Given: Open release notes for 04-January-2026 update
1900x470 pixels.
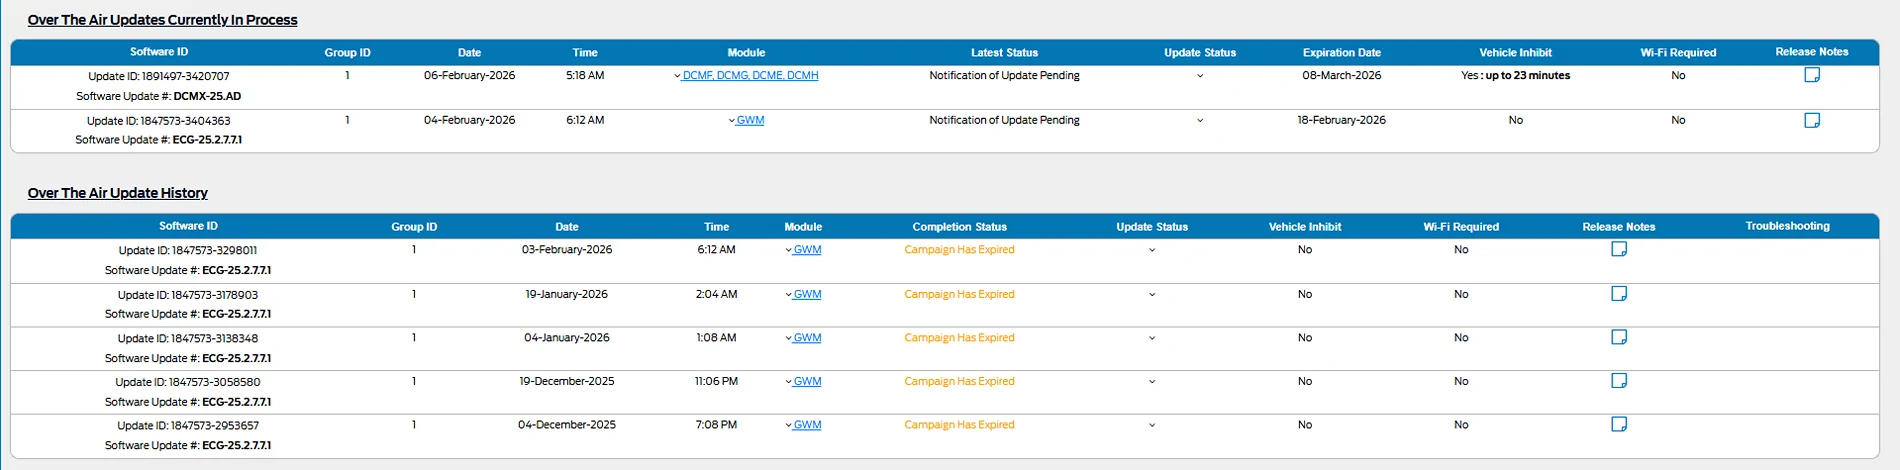Looking at the screenshot, I should [1619, 337].
